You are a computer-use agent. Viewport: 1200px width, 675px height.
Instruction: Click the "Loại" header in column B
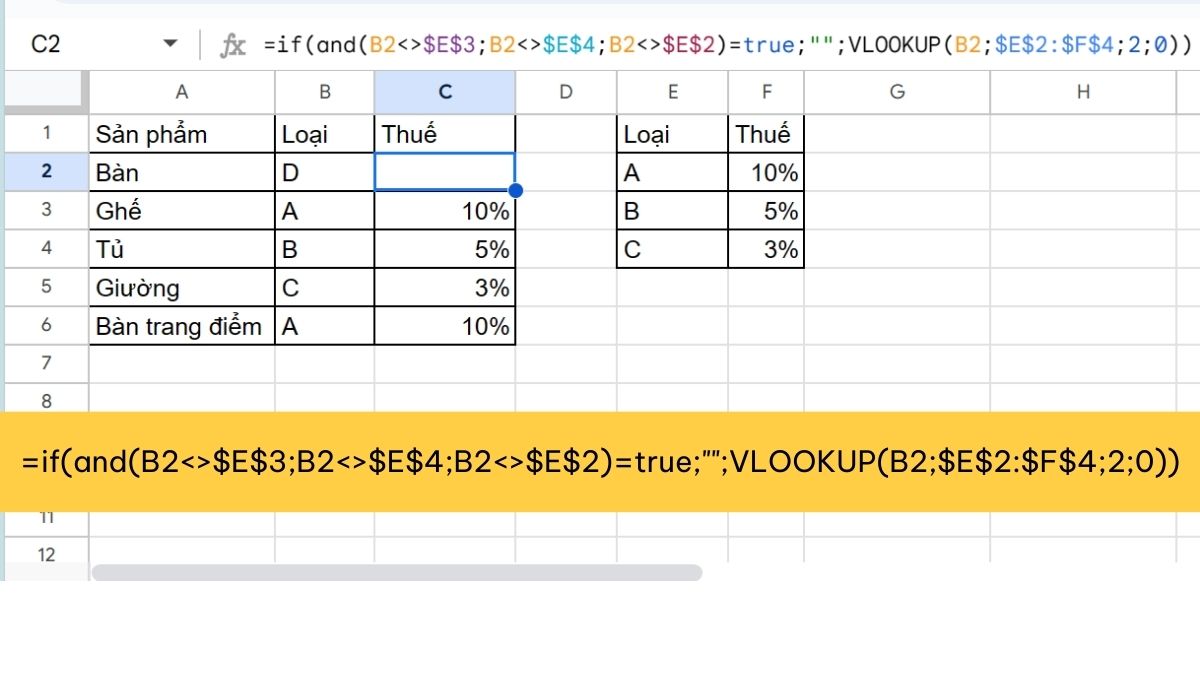[325, 134]
